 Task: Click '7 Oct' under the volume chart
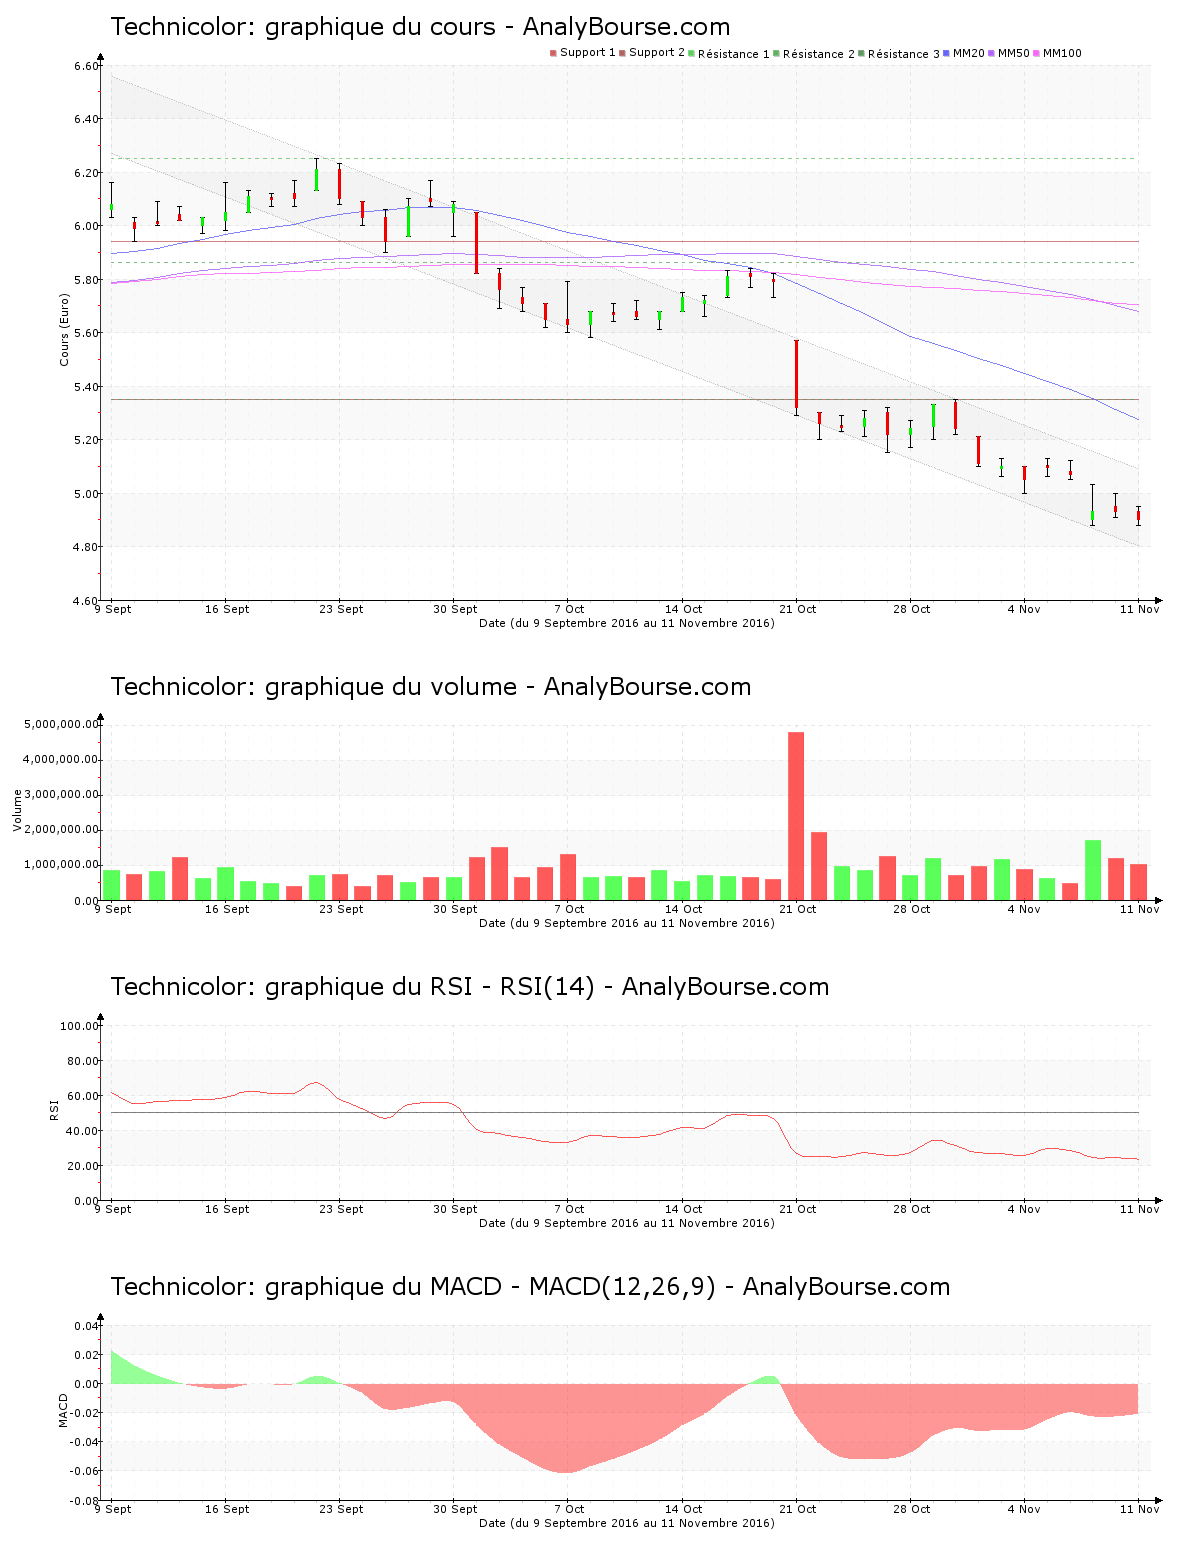click(x=569, y=909)
